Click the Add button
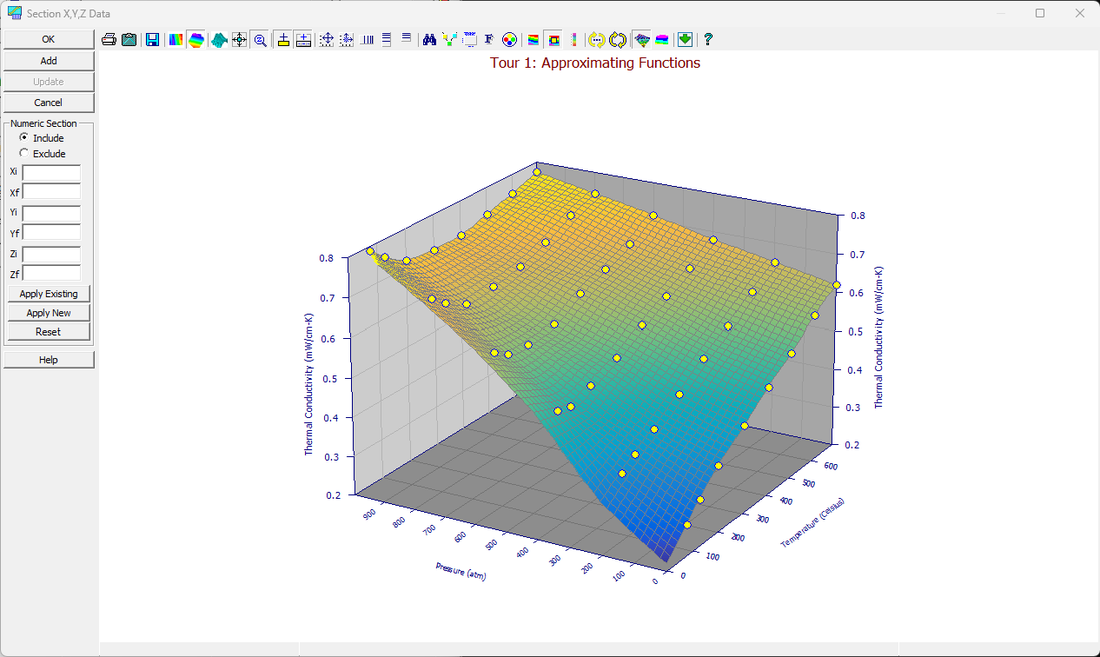 coord(48,61)
